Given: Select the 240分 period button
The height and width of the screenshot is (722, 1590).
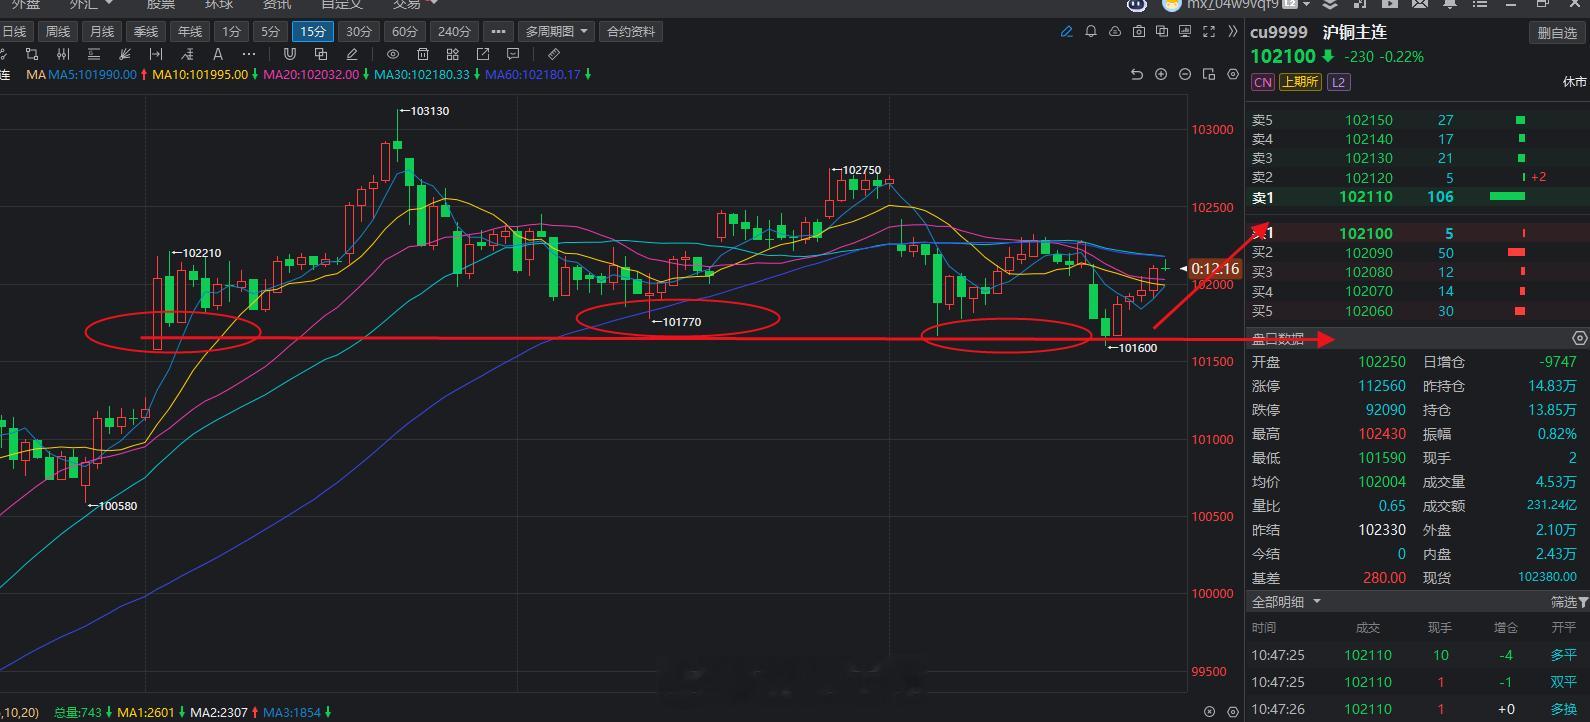Looking at the screenshot, I should coord(454,32).
